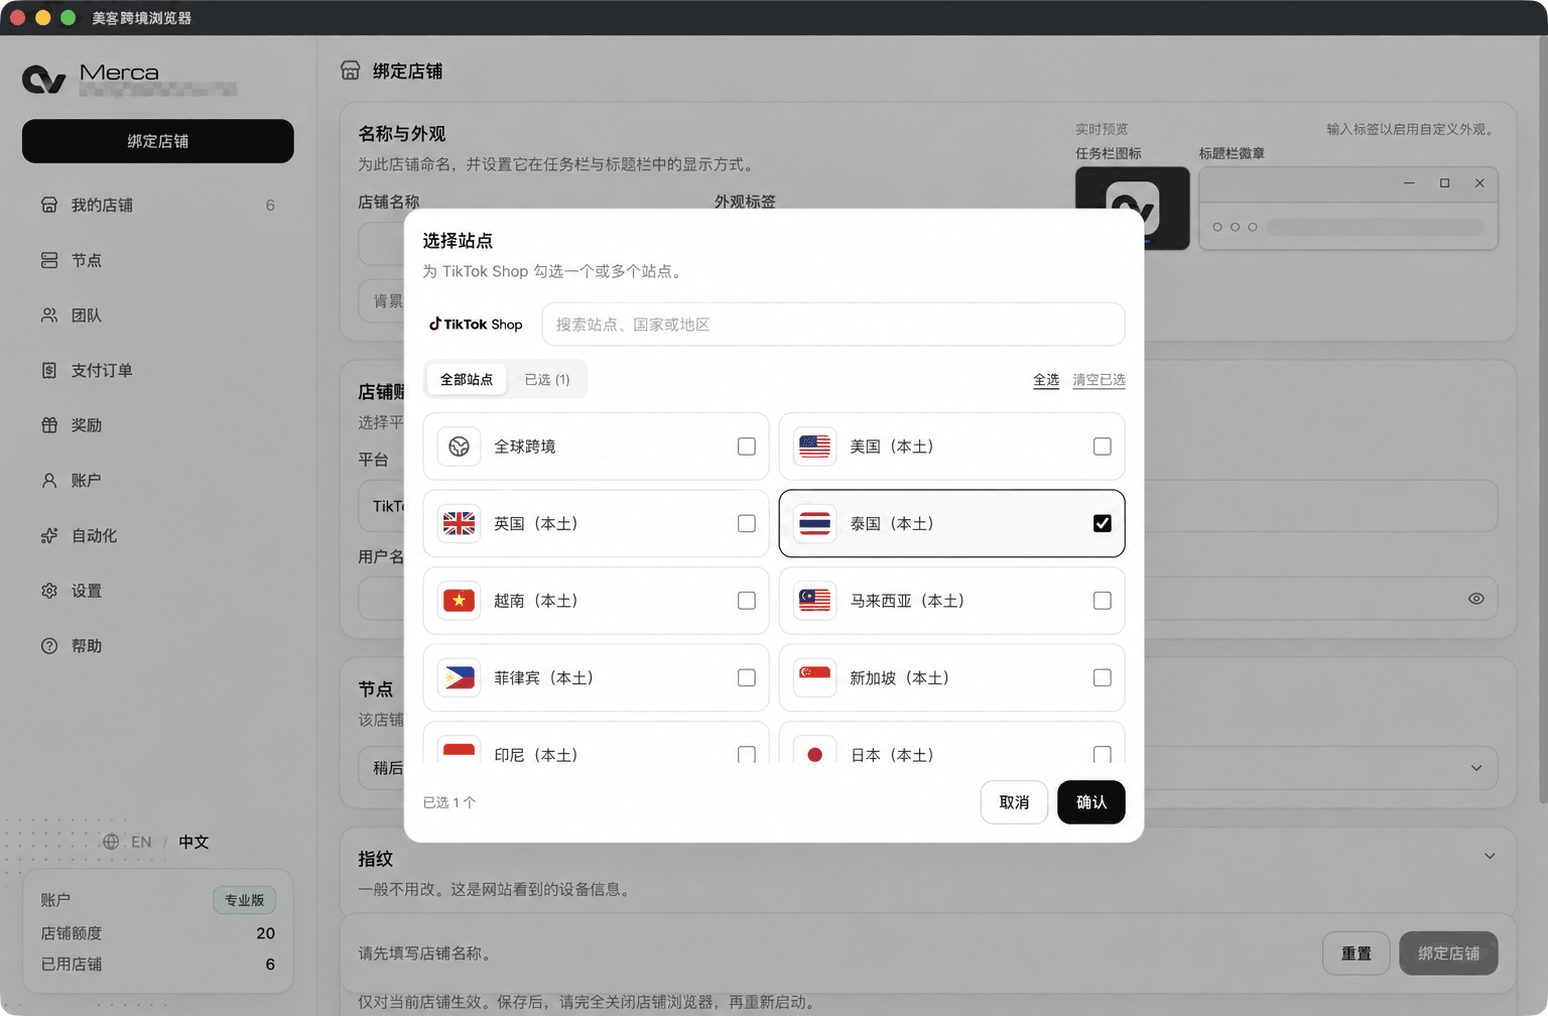The width and height of the screenshot is (1548, 1016).
Task: Open the Account (账户) person icon
Action: [x=49, y=480]
